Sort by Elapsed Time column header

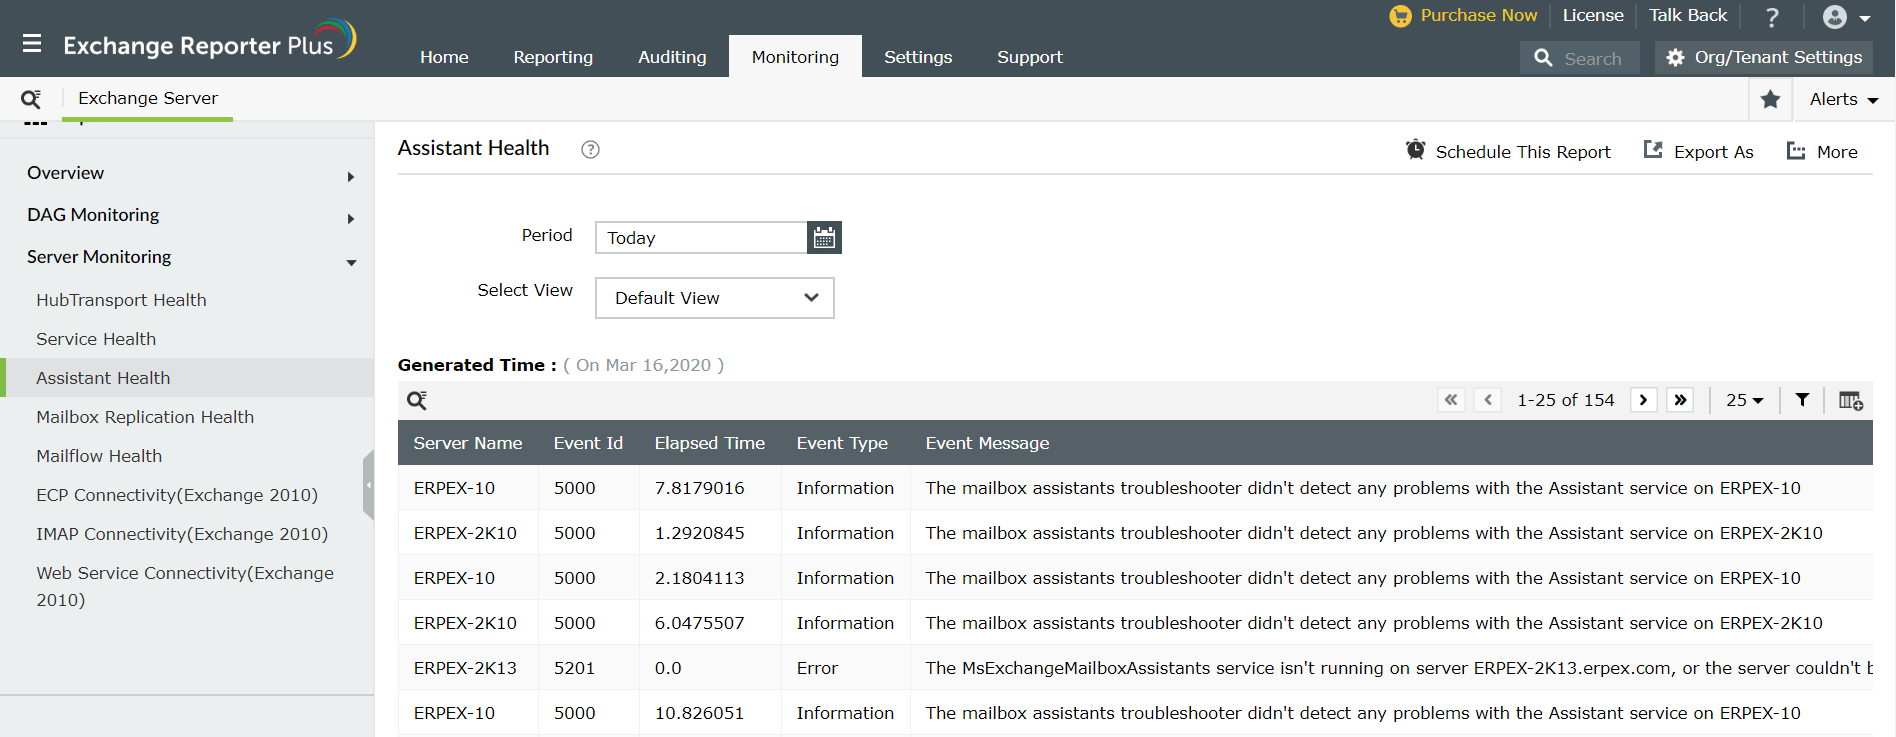(709, 443)
